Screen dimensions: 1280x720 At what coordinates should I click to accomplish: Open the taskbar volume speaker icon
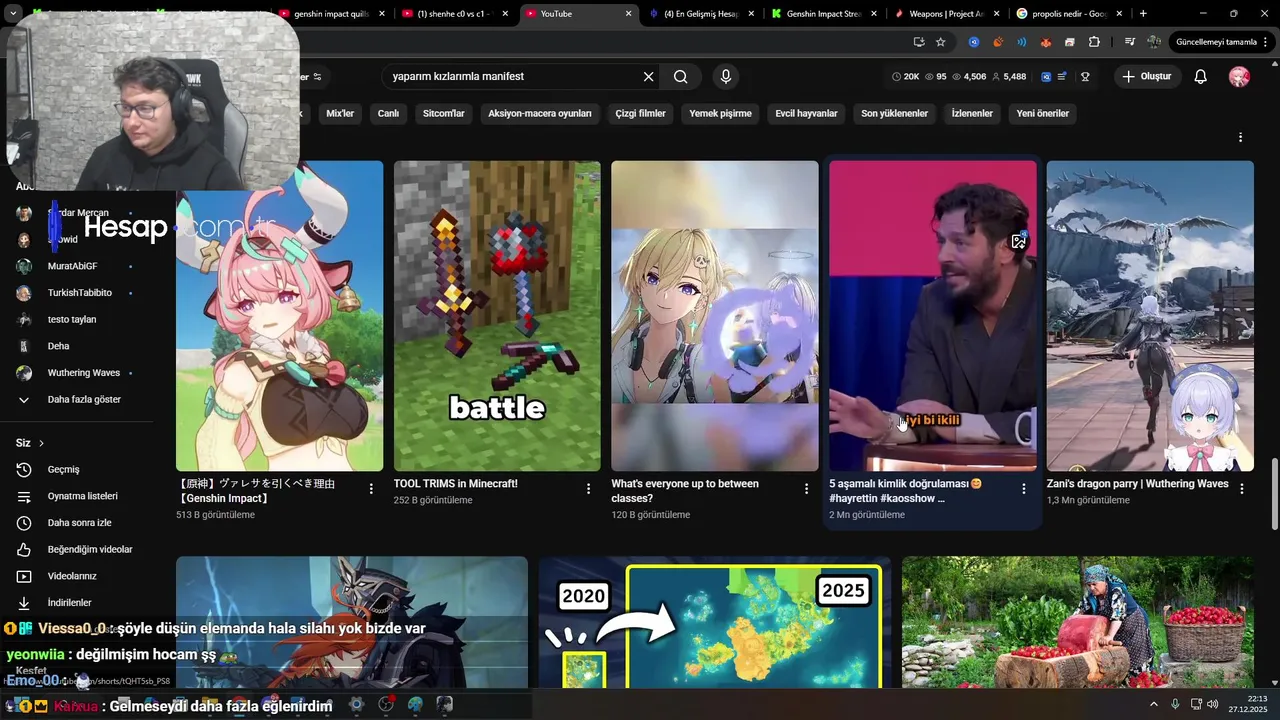(x=1212, y=704)
